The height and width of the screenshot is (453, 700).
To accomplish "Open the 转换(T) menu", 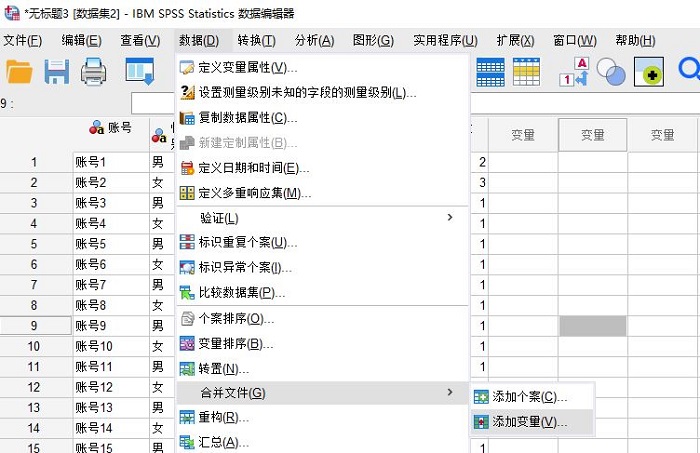I will (256, 40).
